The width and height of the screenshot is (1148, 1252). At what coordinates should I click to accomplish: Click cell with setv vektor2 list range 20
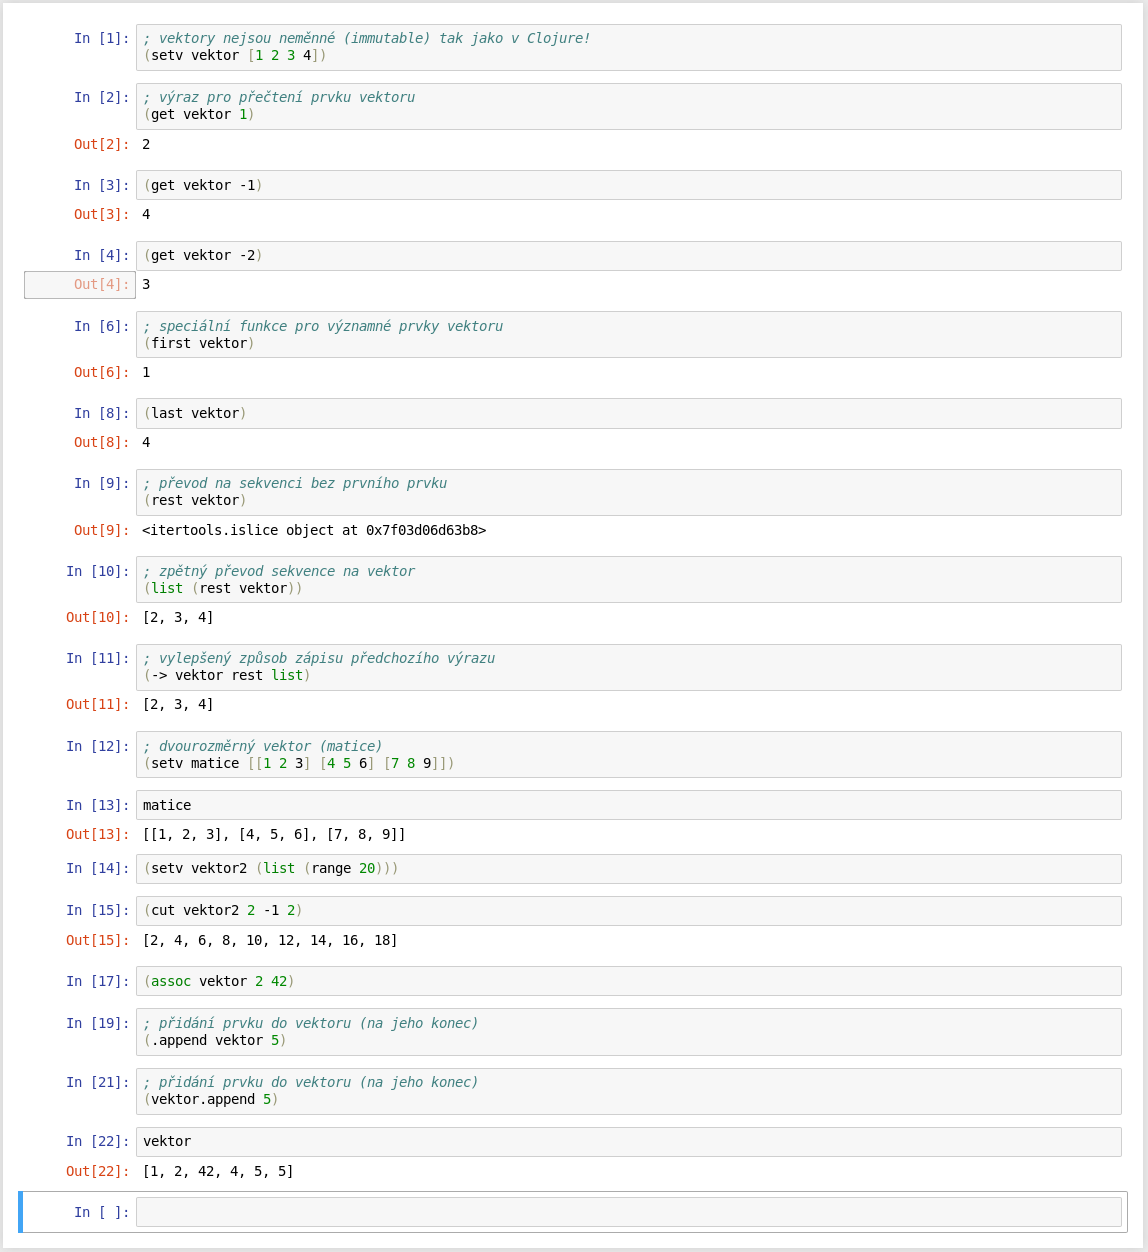click(628, 868)
